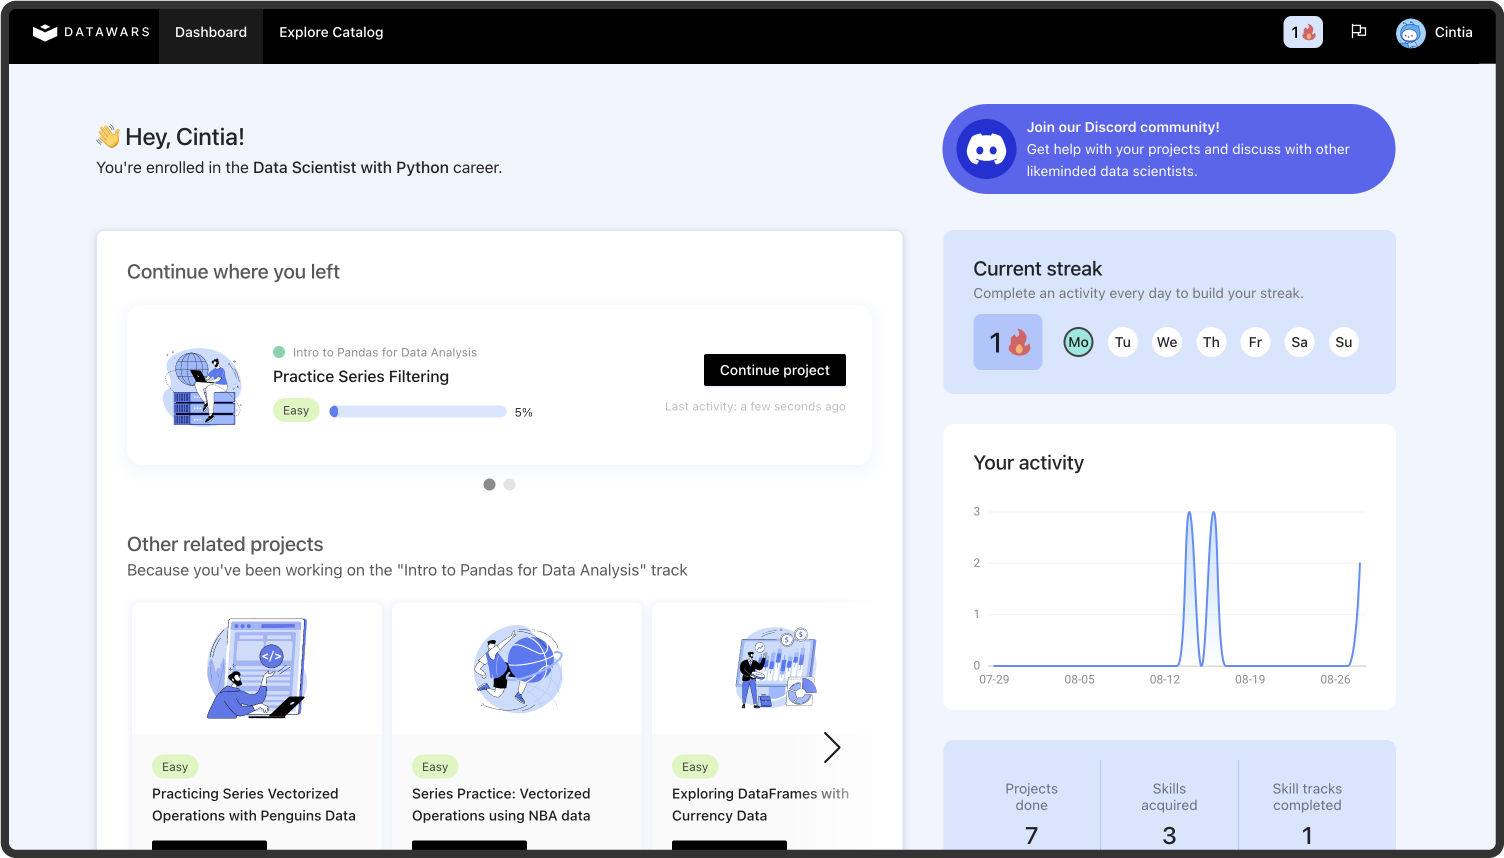Select the Sunday circle in Current streak
Image resolution: width=1504 pixels, height=858 pixels.
[x=1343, y=341]
